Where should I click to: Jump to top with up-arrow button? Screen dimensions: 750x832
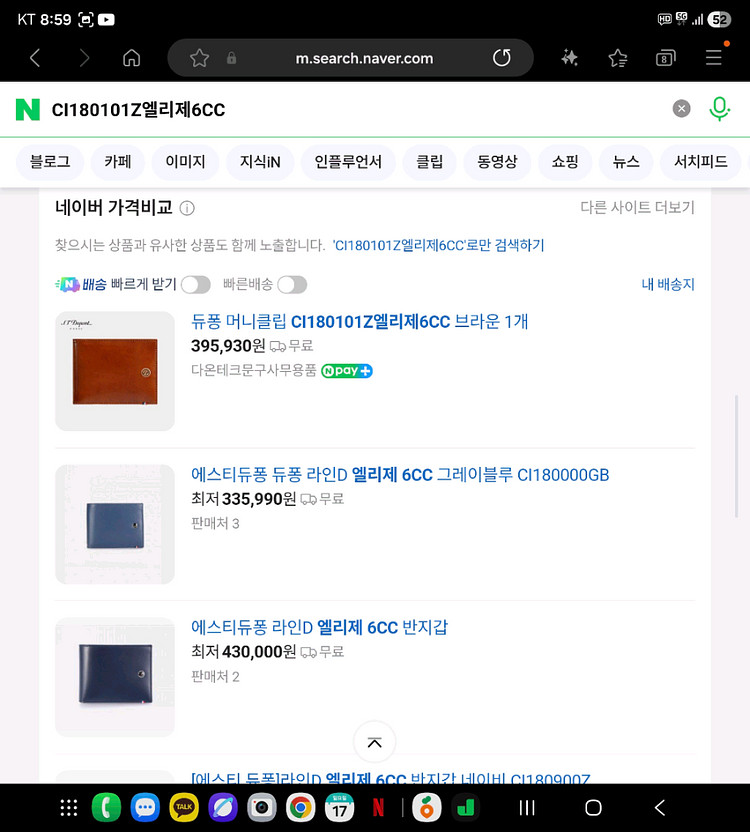coord(375,742)
